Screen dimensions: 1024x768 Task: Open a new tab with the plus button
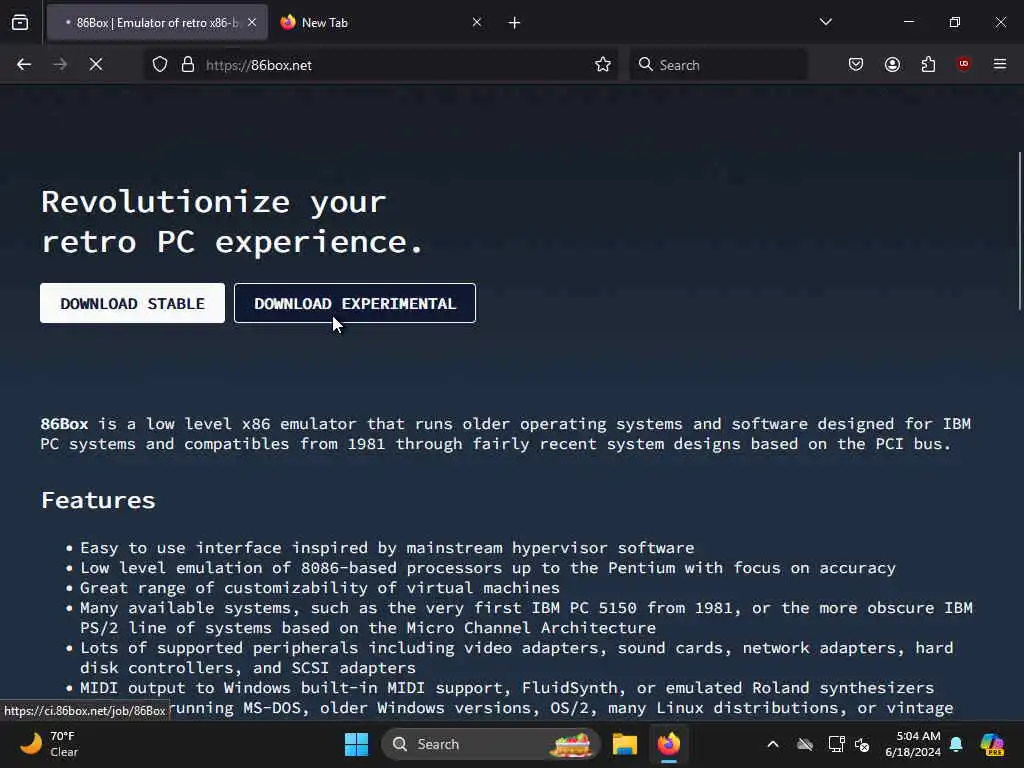[515, 23]
